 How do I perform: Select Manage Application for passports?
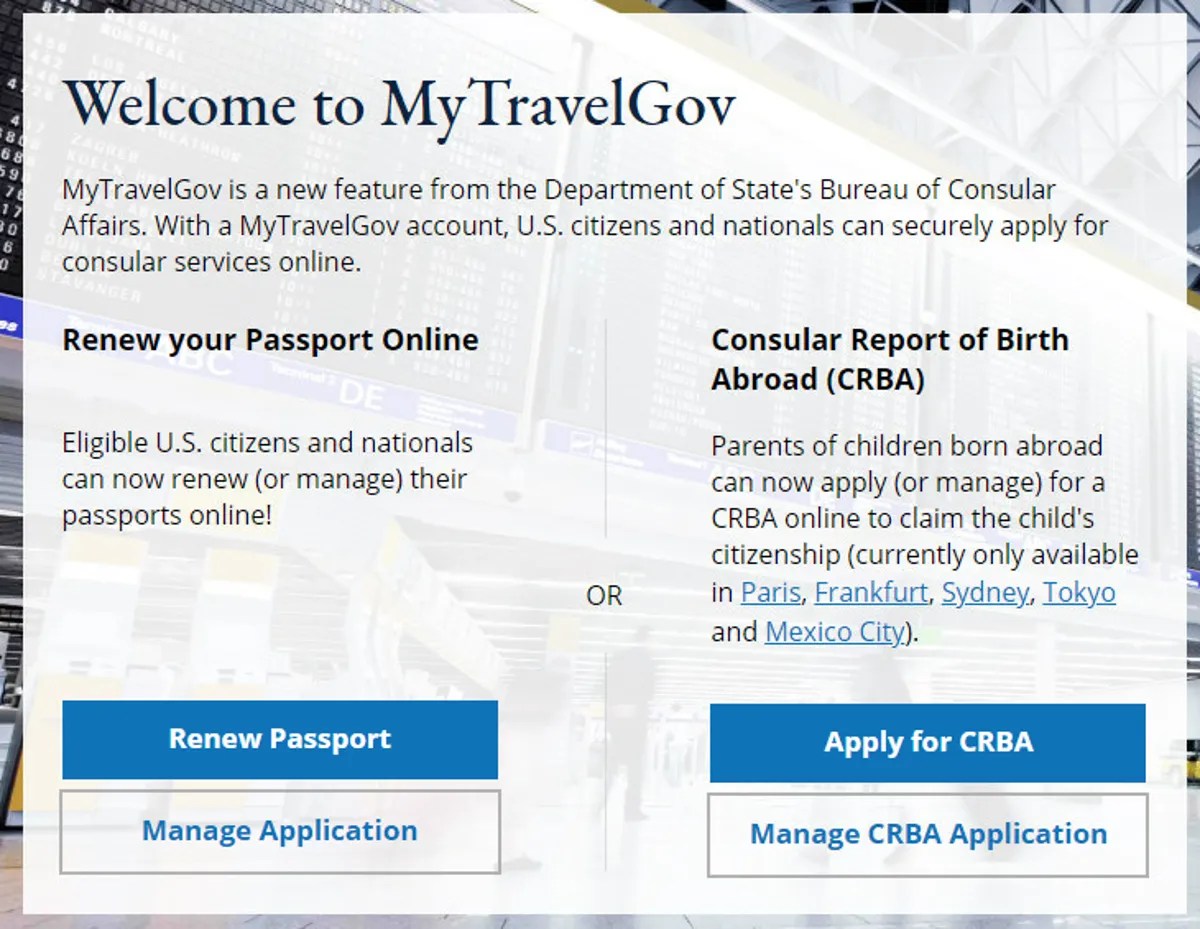280,831
